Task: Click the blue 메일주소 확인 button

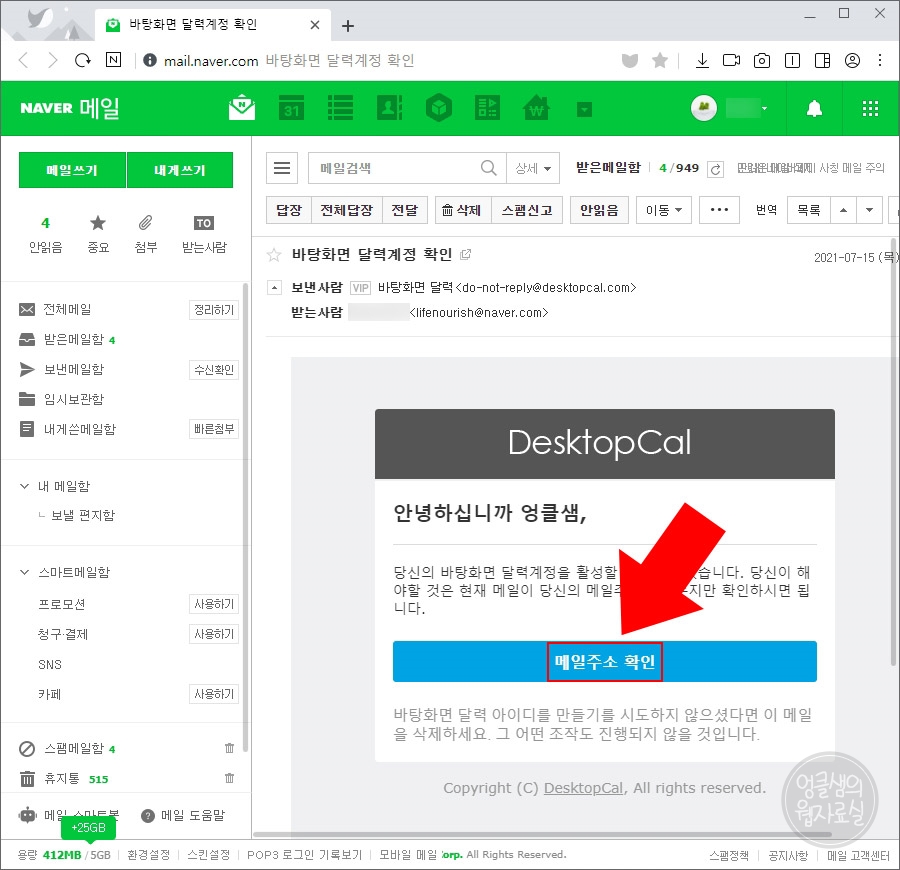Action: click(604, 661)
